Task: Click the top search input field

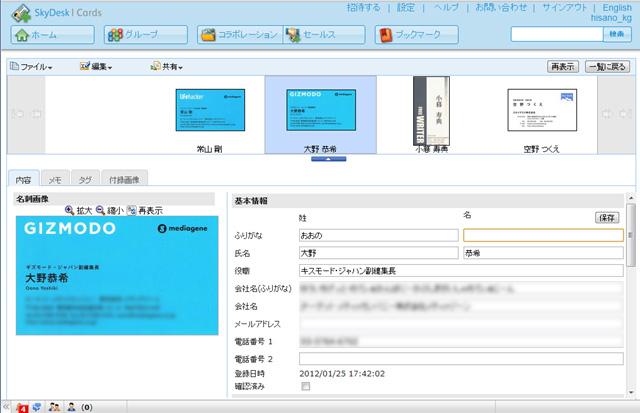Action: (x=557, y=34)
